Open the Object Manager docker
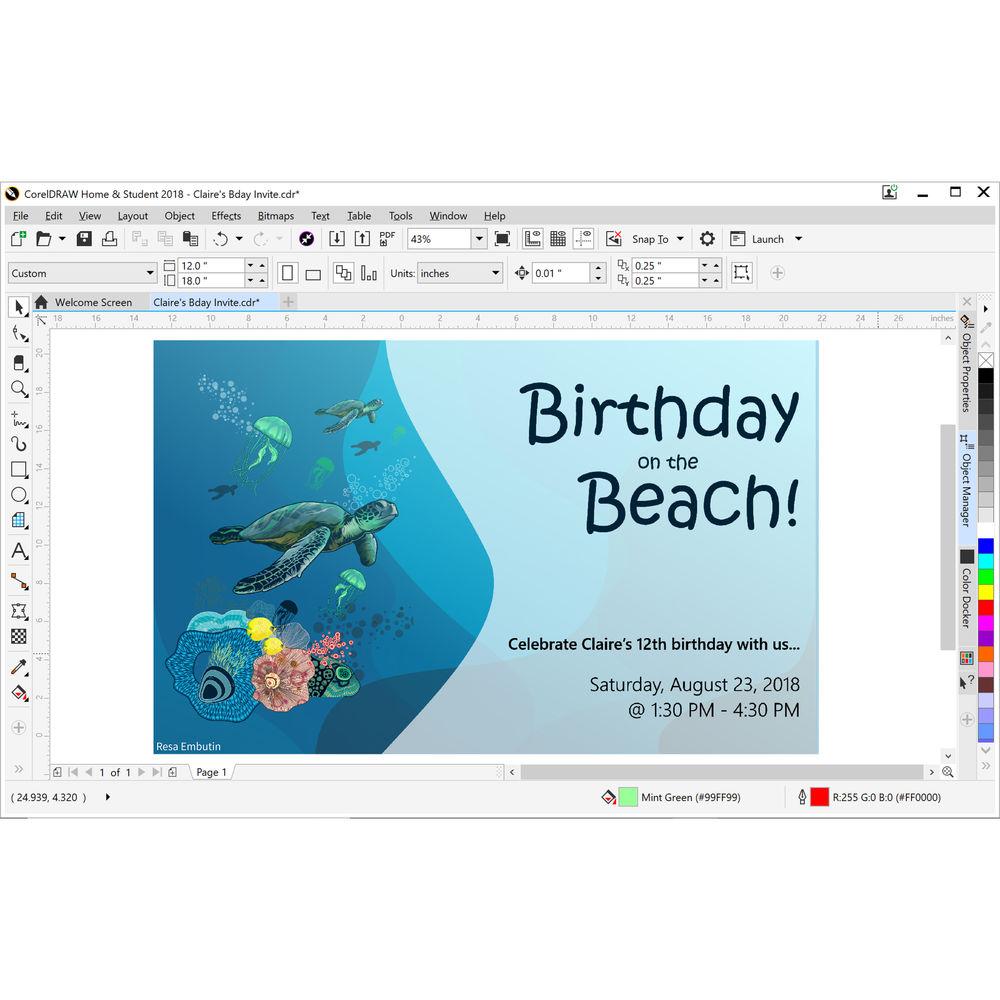The height and width of the screenshot is (1000, 1000). click(965, 490)
